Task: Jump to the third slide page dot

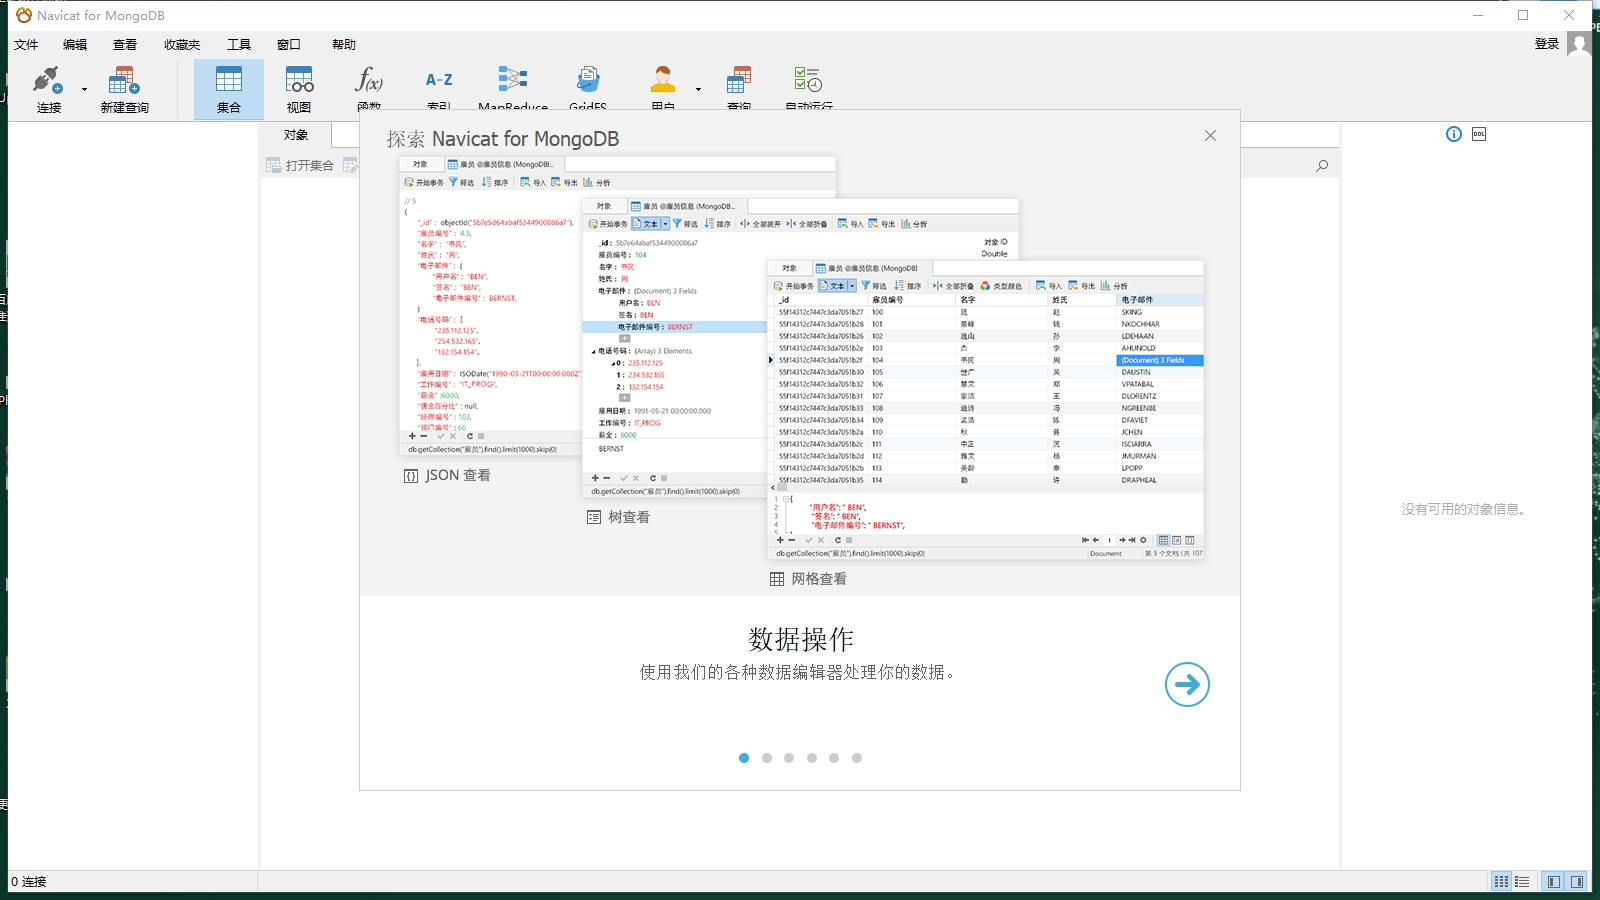Action: [789, 758]
